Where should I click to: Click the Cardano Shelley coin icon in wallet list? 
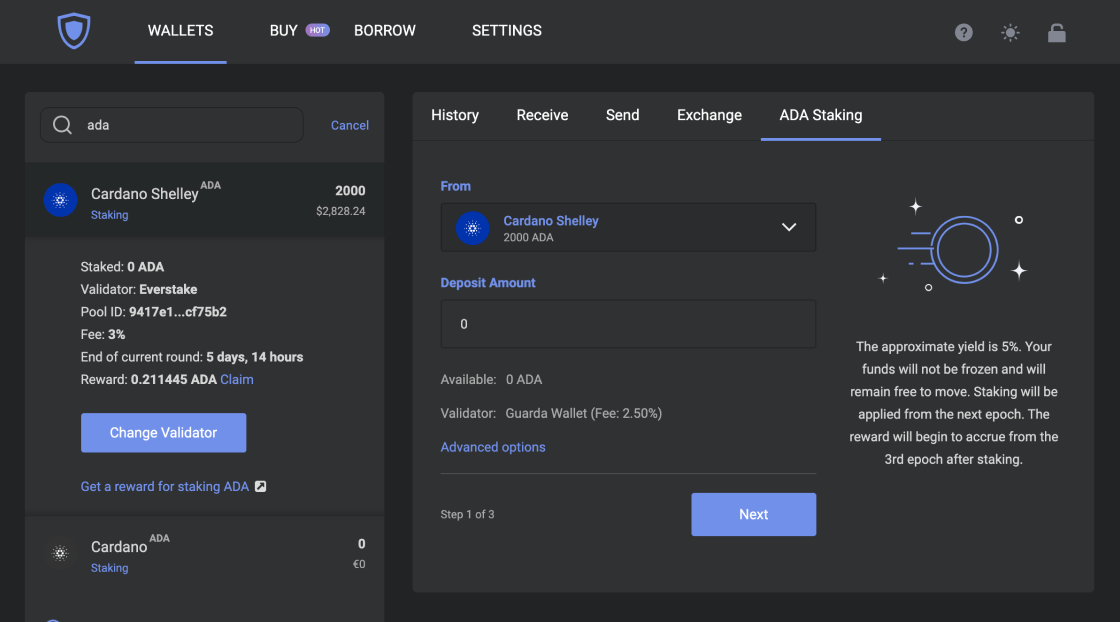tap(61, 200)
